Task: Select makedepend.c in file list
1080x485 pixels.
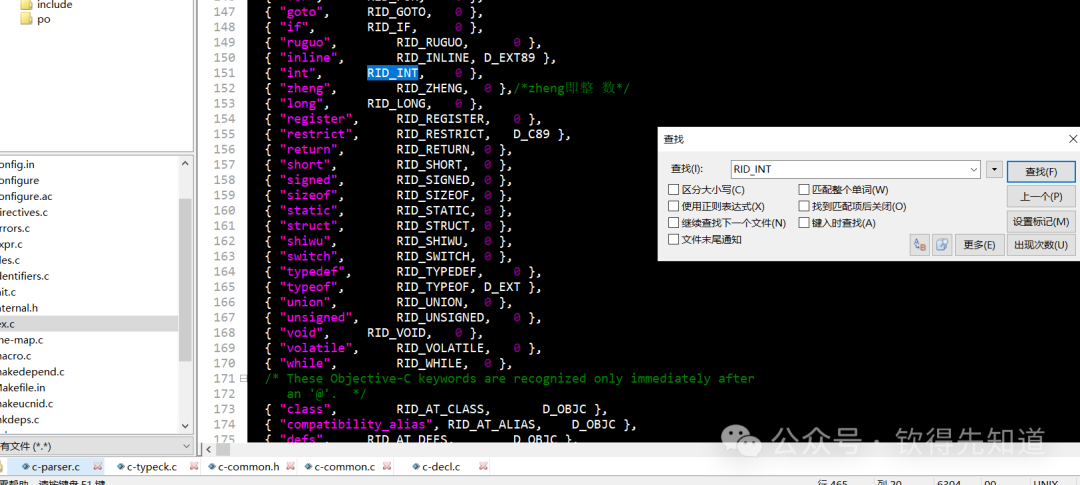Action: [32, 371]
